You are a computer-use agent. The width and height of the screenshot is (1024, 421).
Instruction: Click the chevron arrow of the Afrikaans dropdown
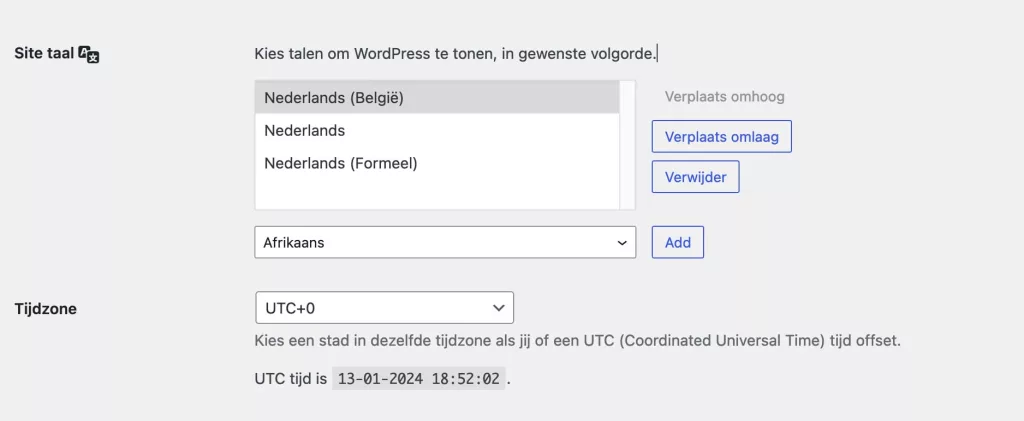622,243
